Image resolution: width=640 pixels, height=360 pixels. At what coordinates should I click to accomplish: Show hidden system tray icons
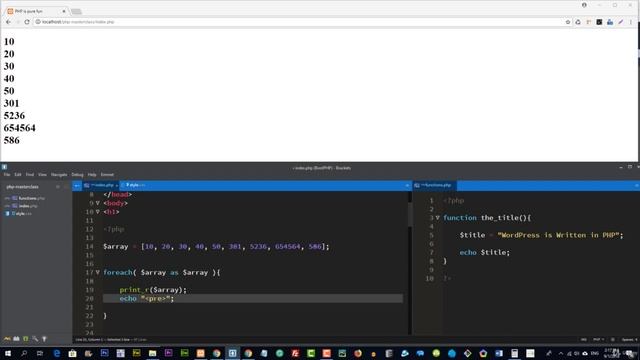coord(561,353)
